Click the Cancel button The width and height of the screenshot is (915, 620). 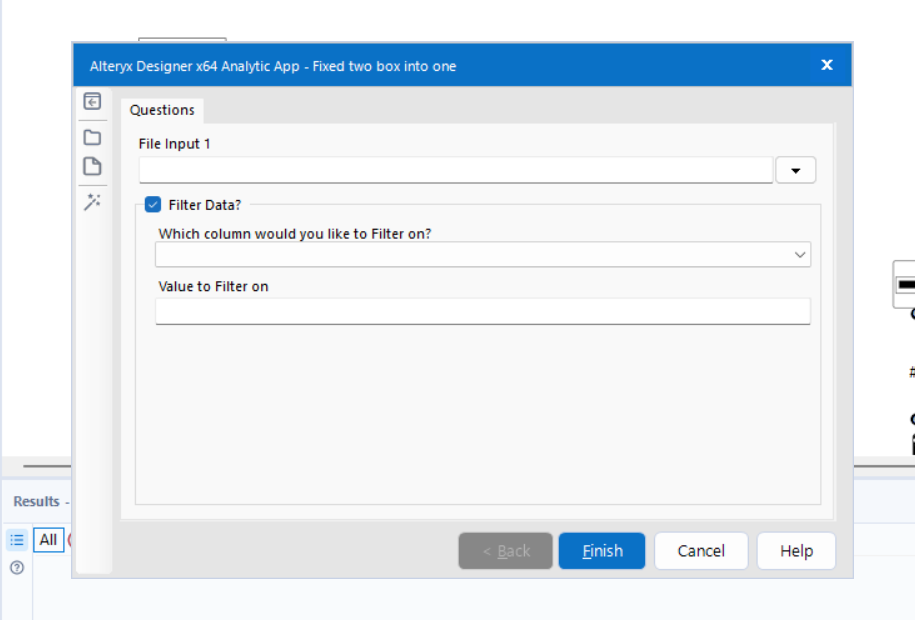pos(701,551)
